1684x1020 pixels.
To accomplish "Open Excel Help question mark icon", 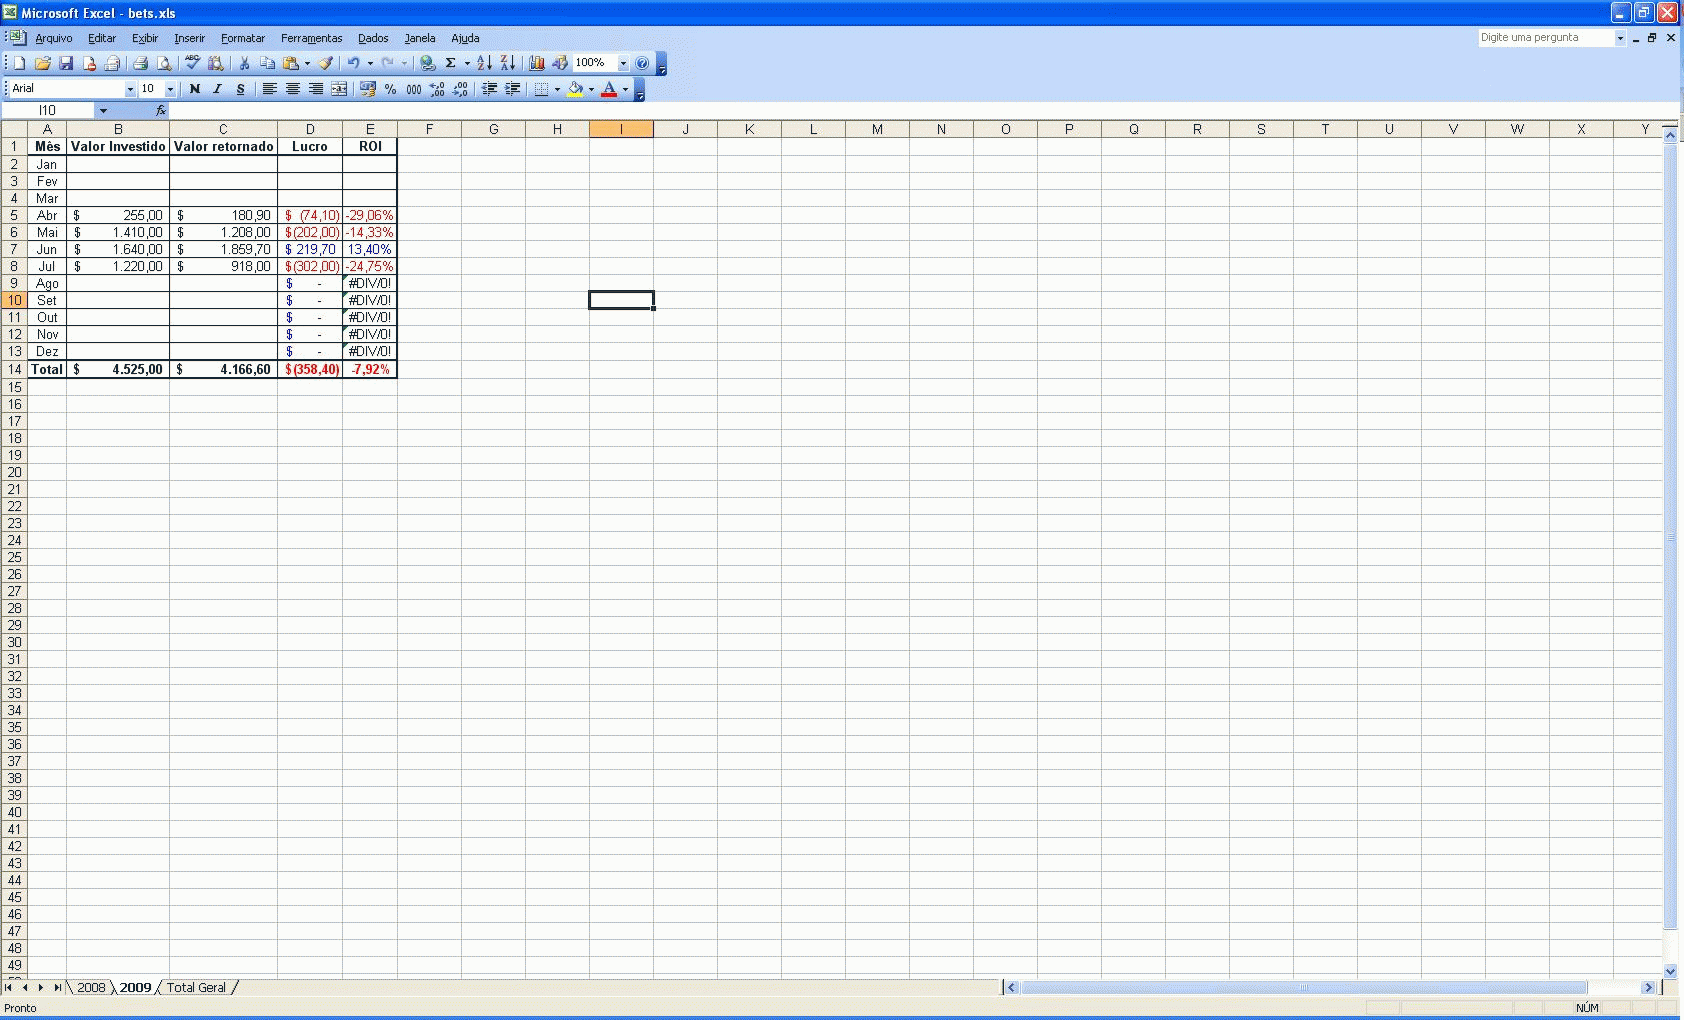I will point(643,63).
